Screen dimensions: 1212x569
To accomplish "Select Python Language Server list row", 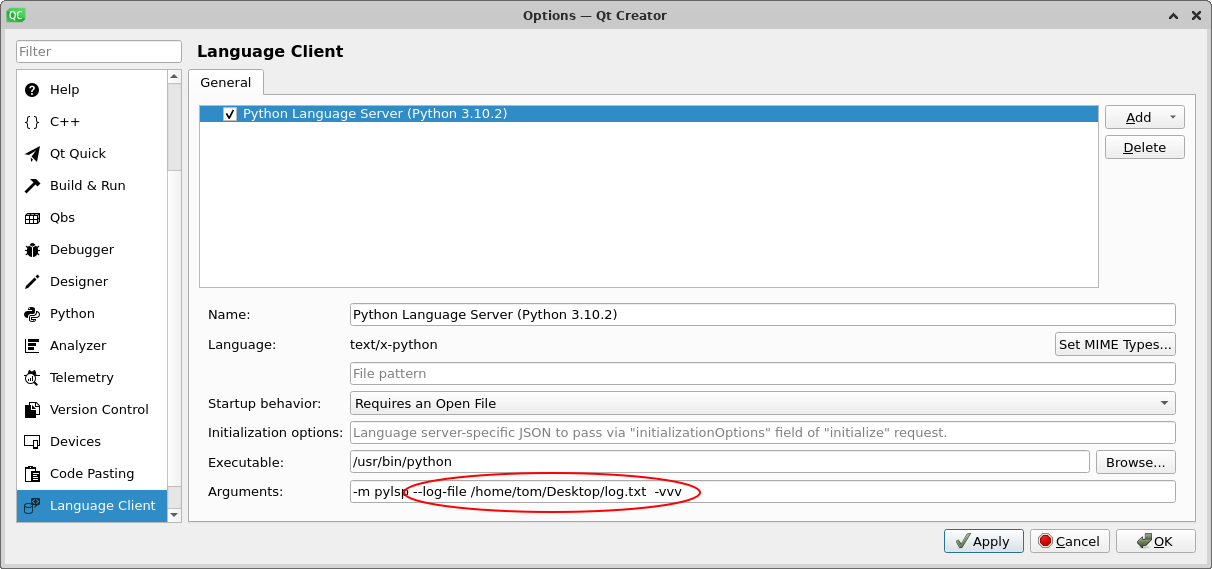I will [649, 114].
